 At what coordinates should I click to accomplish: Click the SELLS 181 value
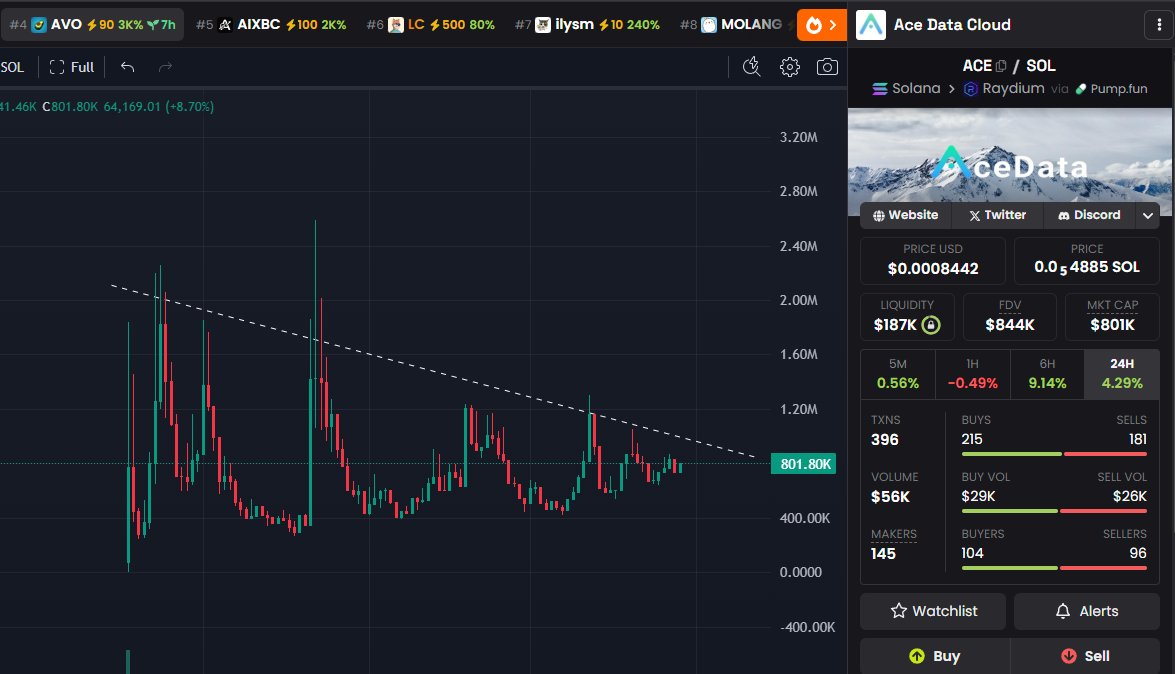tap(1138, 439)
